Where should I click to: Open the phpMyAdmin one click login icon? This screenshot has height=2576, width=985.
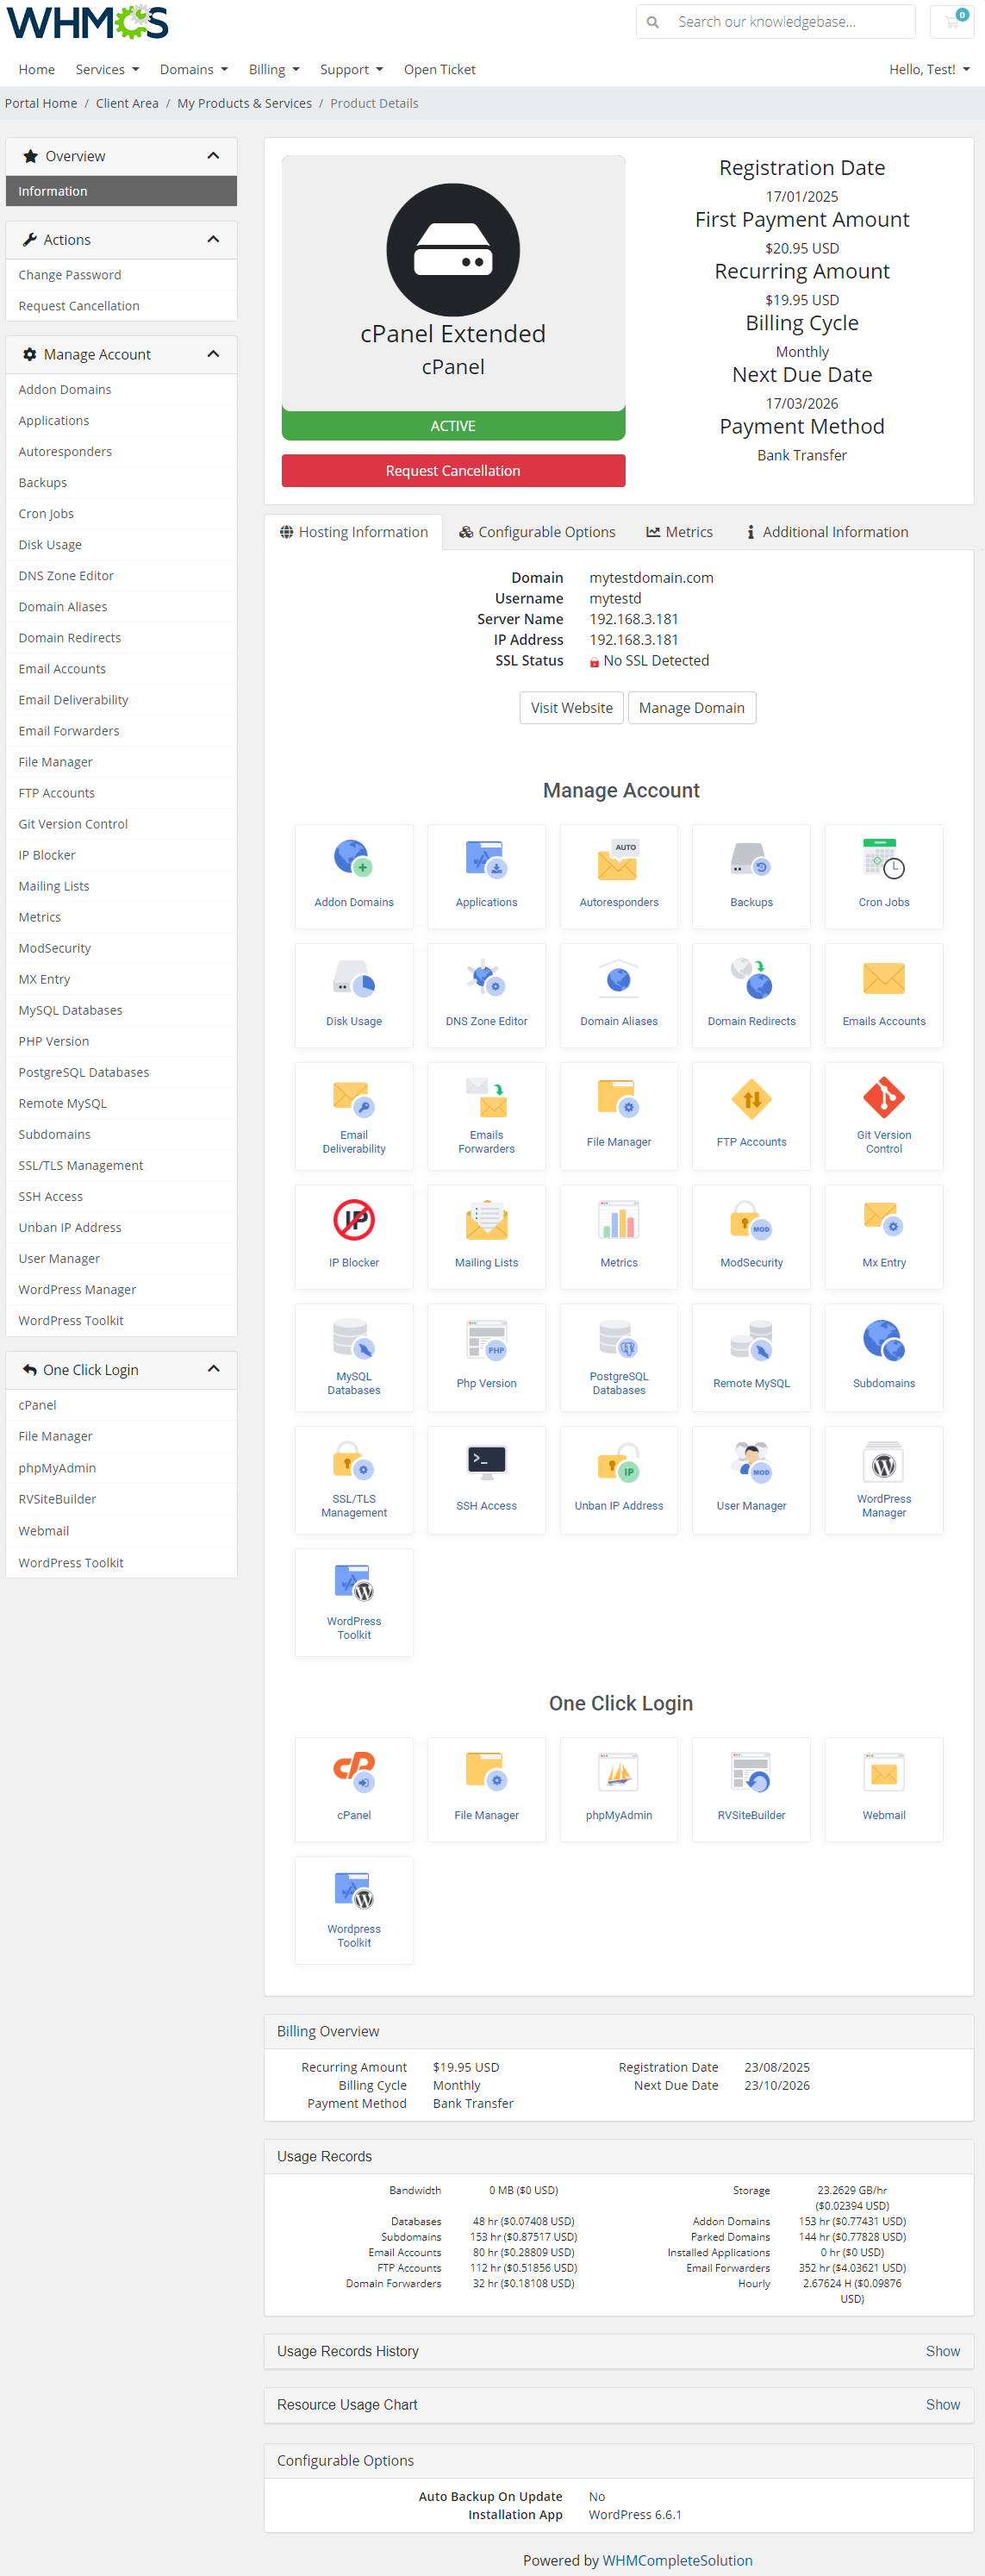tap(618, 1774)
